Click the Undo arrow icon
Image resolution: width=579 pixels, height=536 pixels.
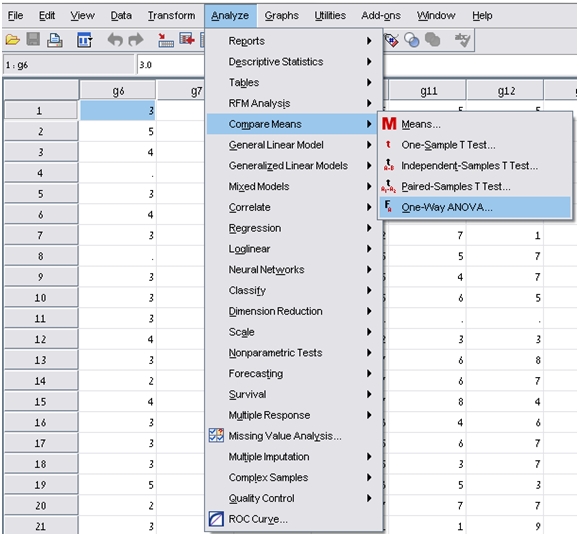coord(115,39)
